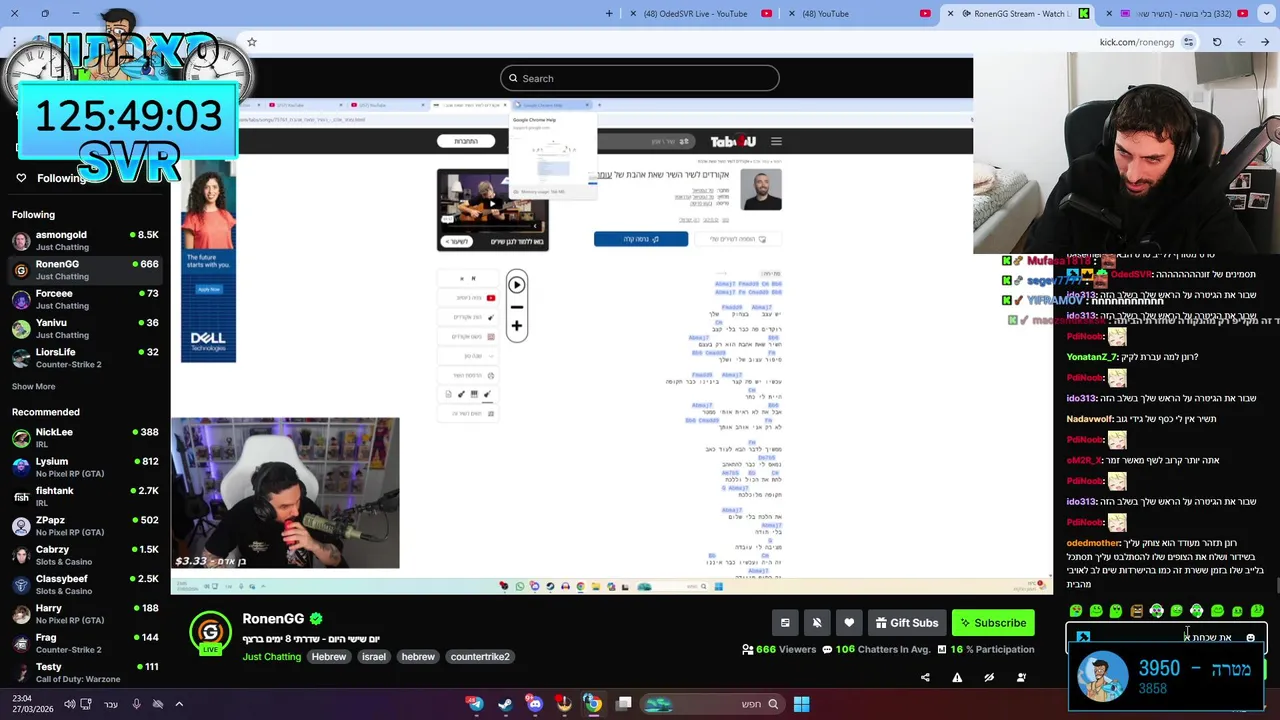Click the israel tag chip
This screenshot has height=720, width=1280.
coord(373,657)
